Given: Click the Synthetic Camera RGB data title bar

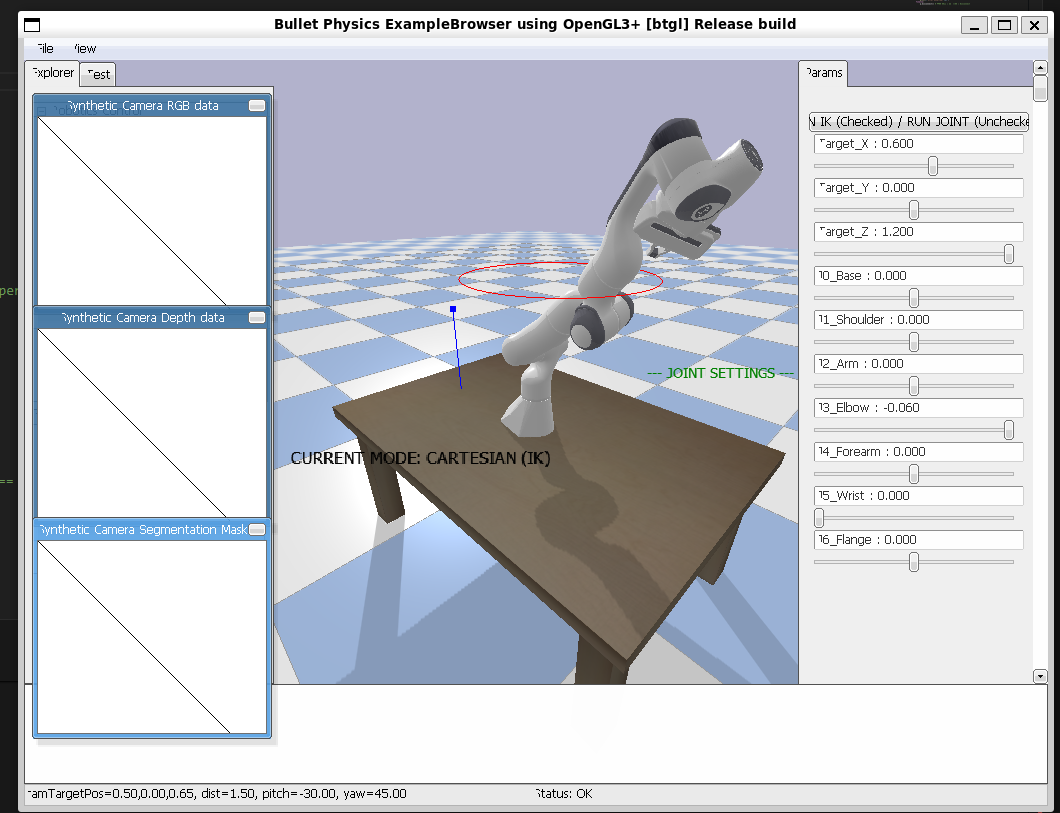Looking at the screenshot, I should (141, 105).
